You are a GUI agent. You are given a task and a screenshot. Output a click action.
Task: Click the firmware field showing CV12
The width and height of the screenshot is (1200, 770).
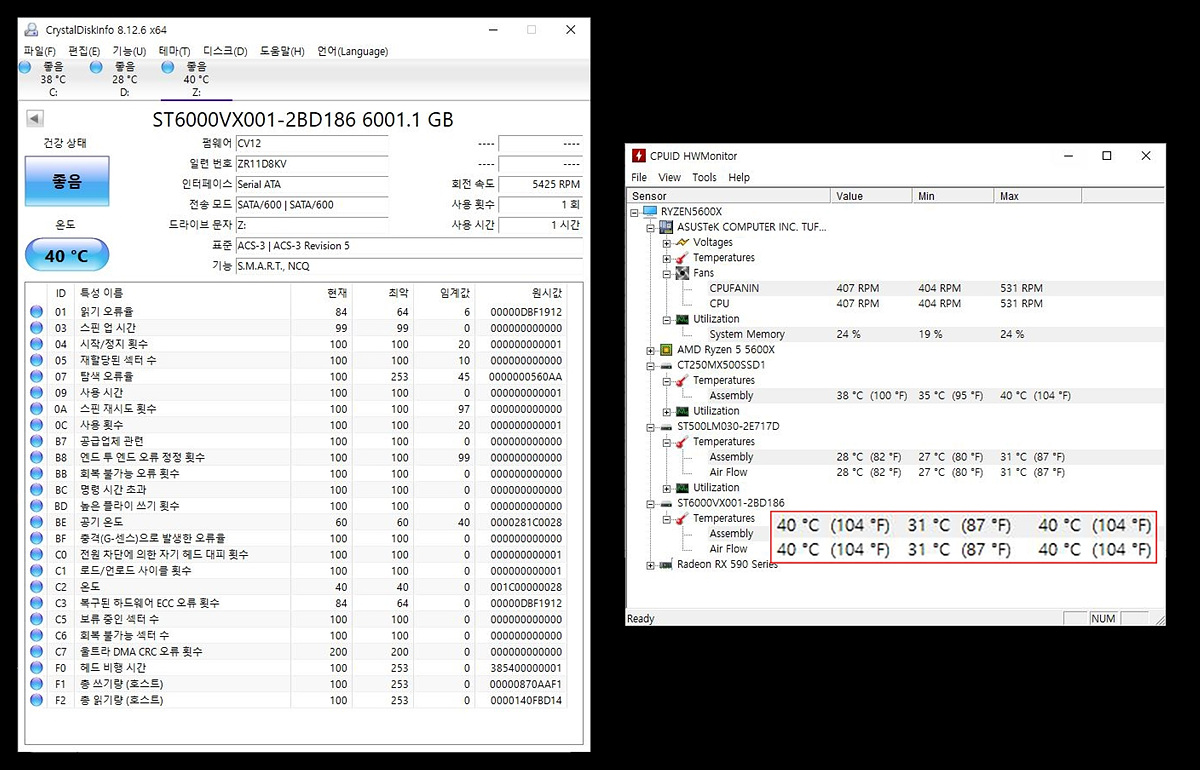point(311,143)
